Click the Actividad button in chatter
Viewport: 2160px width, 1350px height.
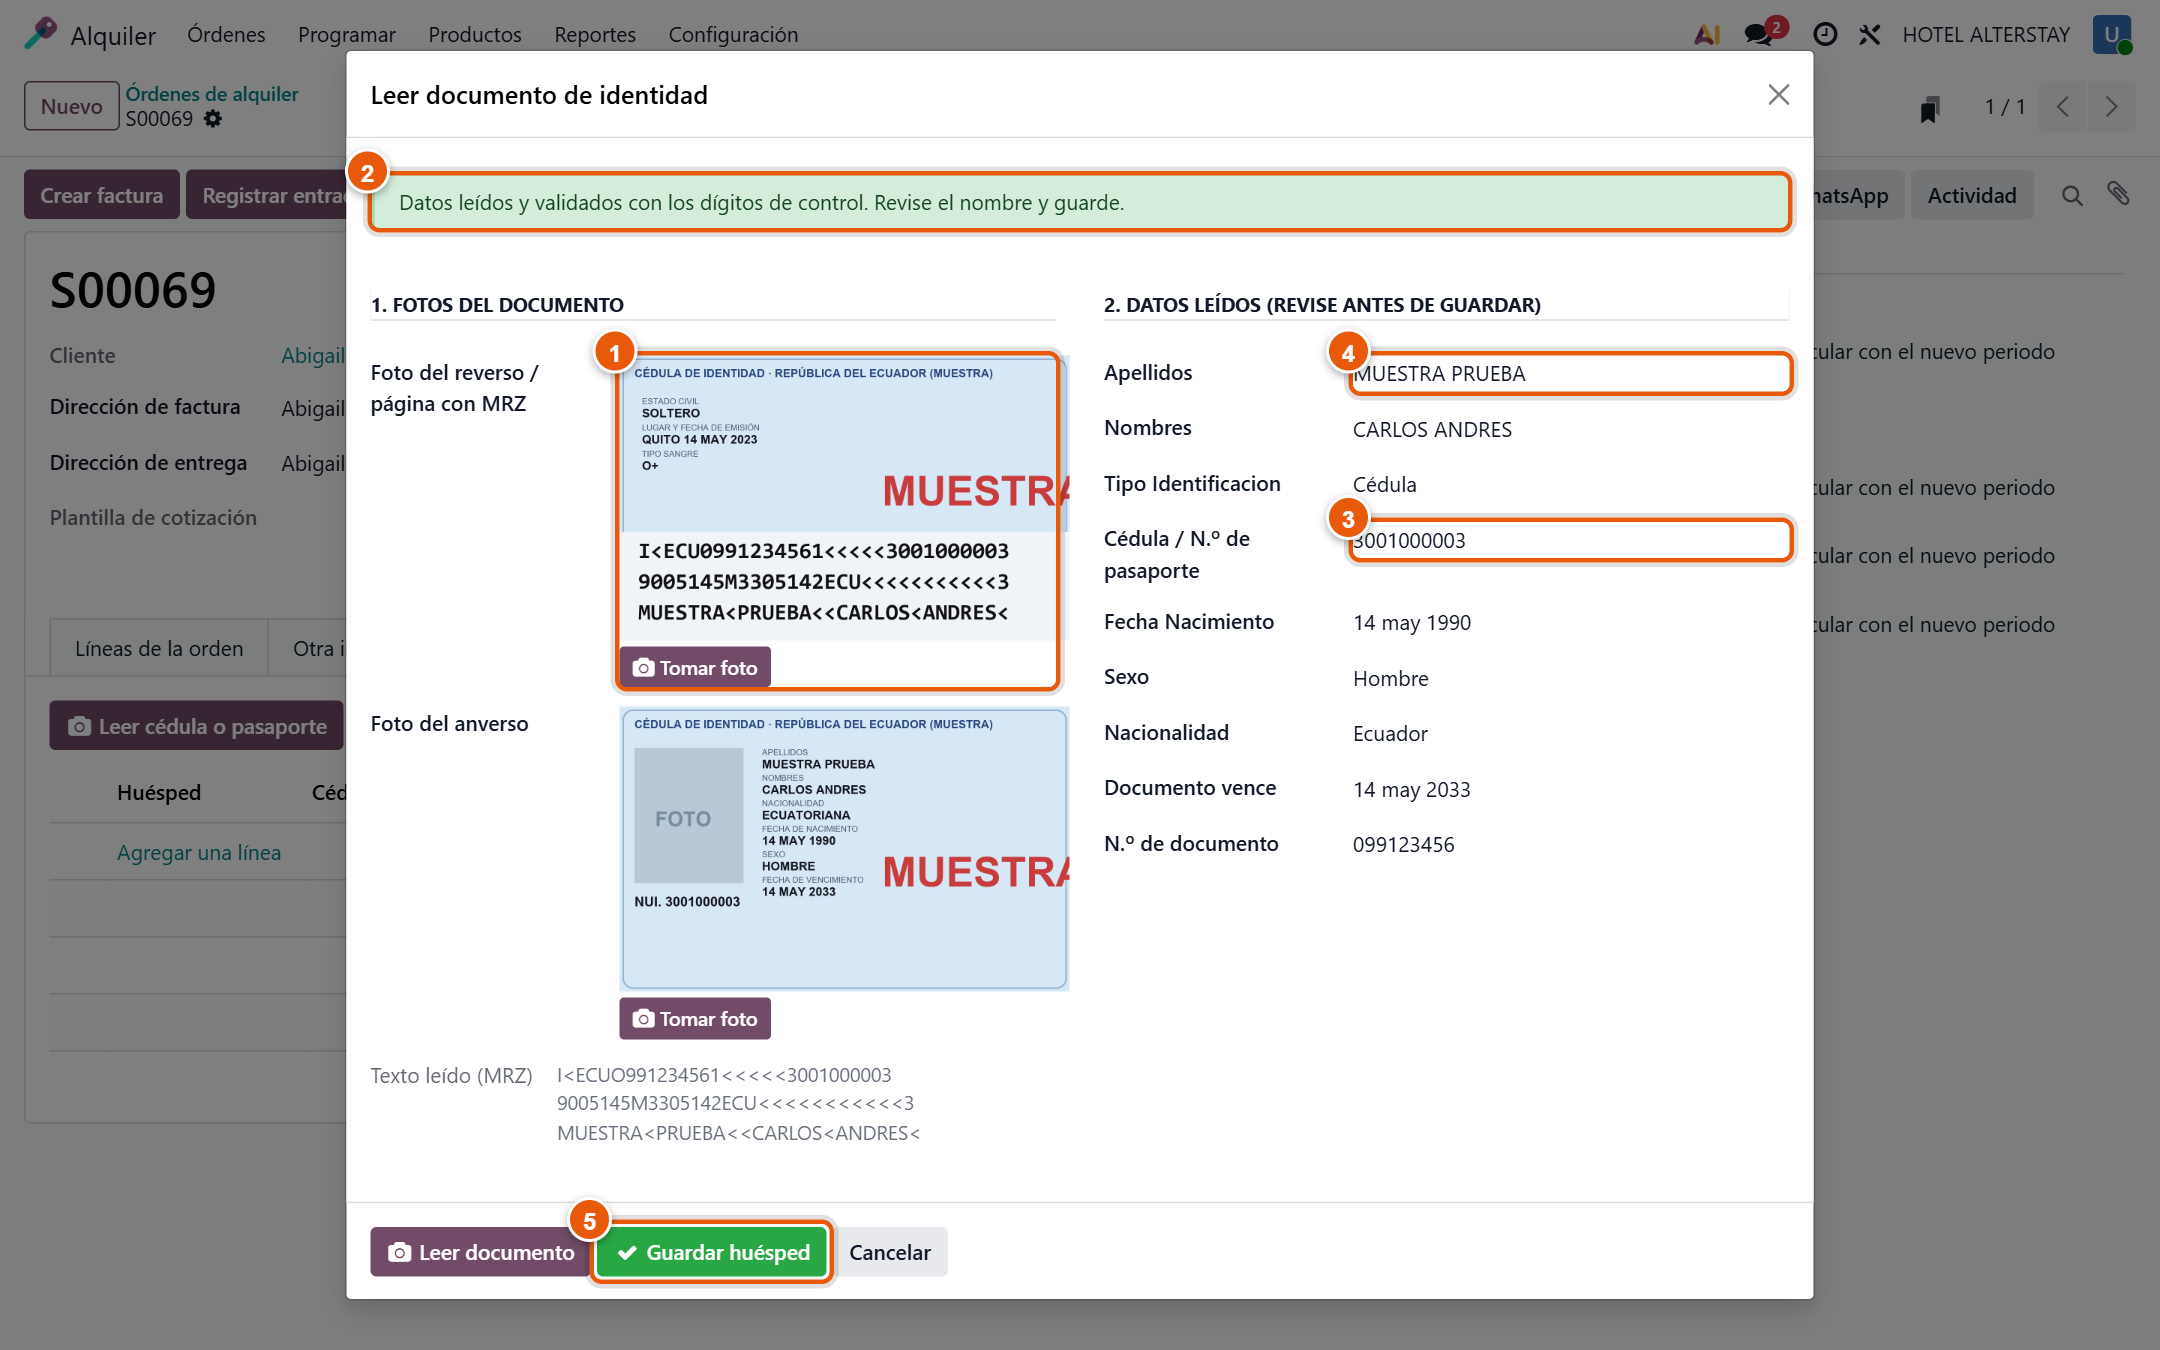point(1972,195)
